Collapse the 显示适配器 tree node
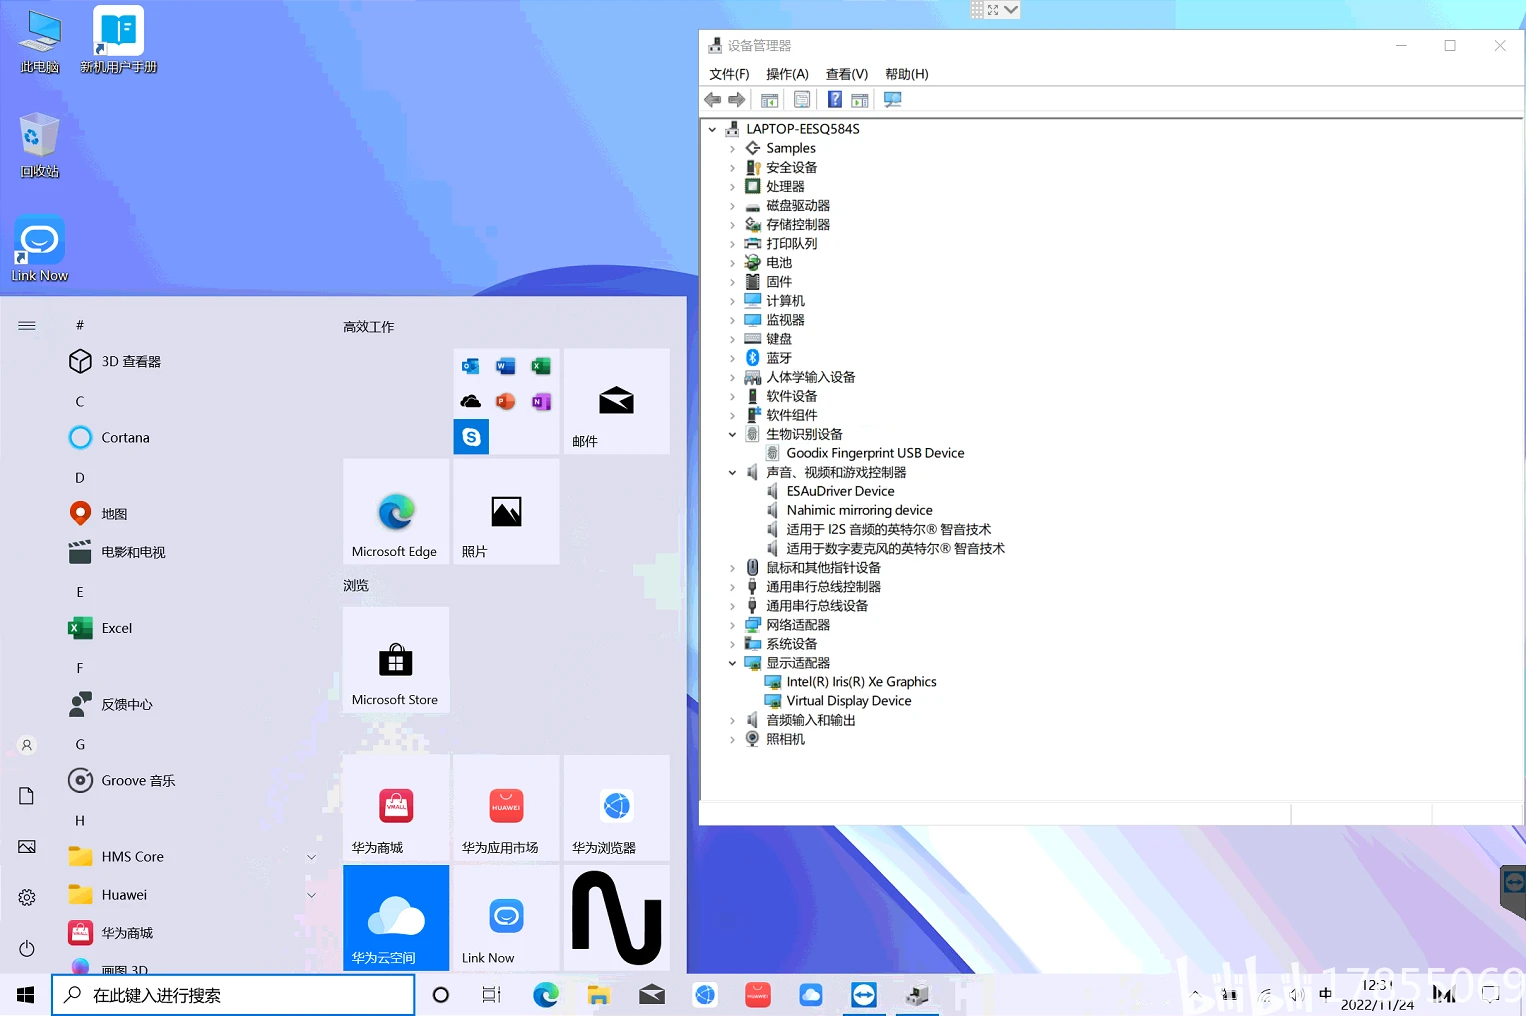1526x1016 pixels. [x=732, y=663]
